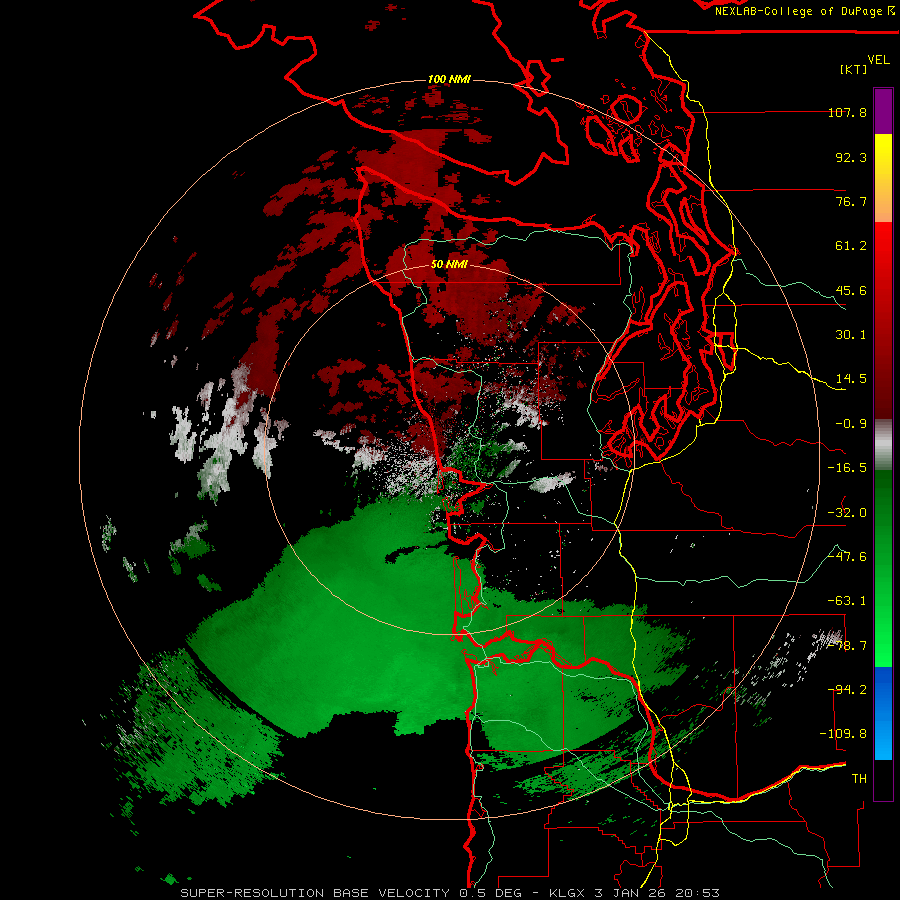
Task: Select the -63.1 legend value
Action: (847, 601)
